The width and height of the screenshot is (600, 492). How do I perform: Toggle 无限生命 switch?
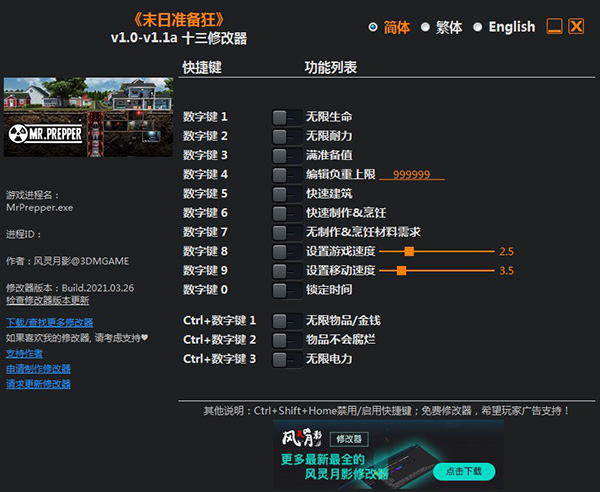click(287, 117)
